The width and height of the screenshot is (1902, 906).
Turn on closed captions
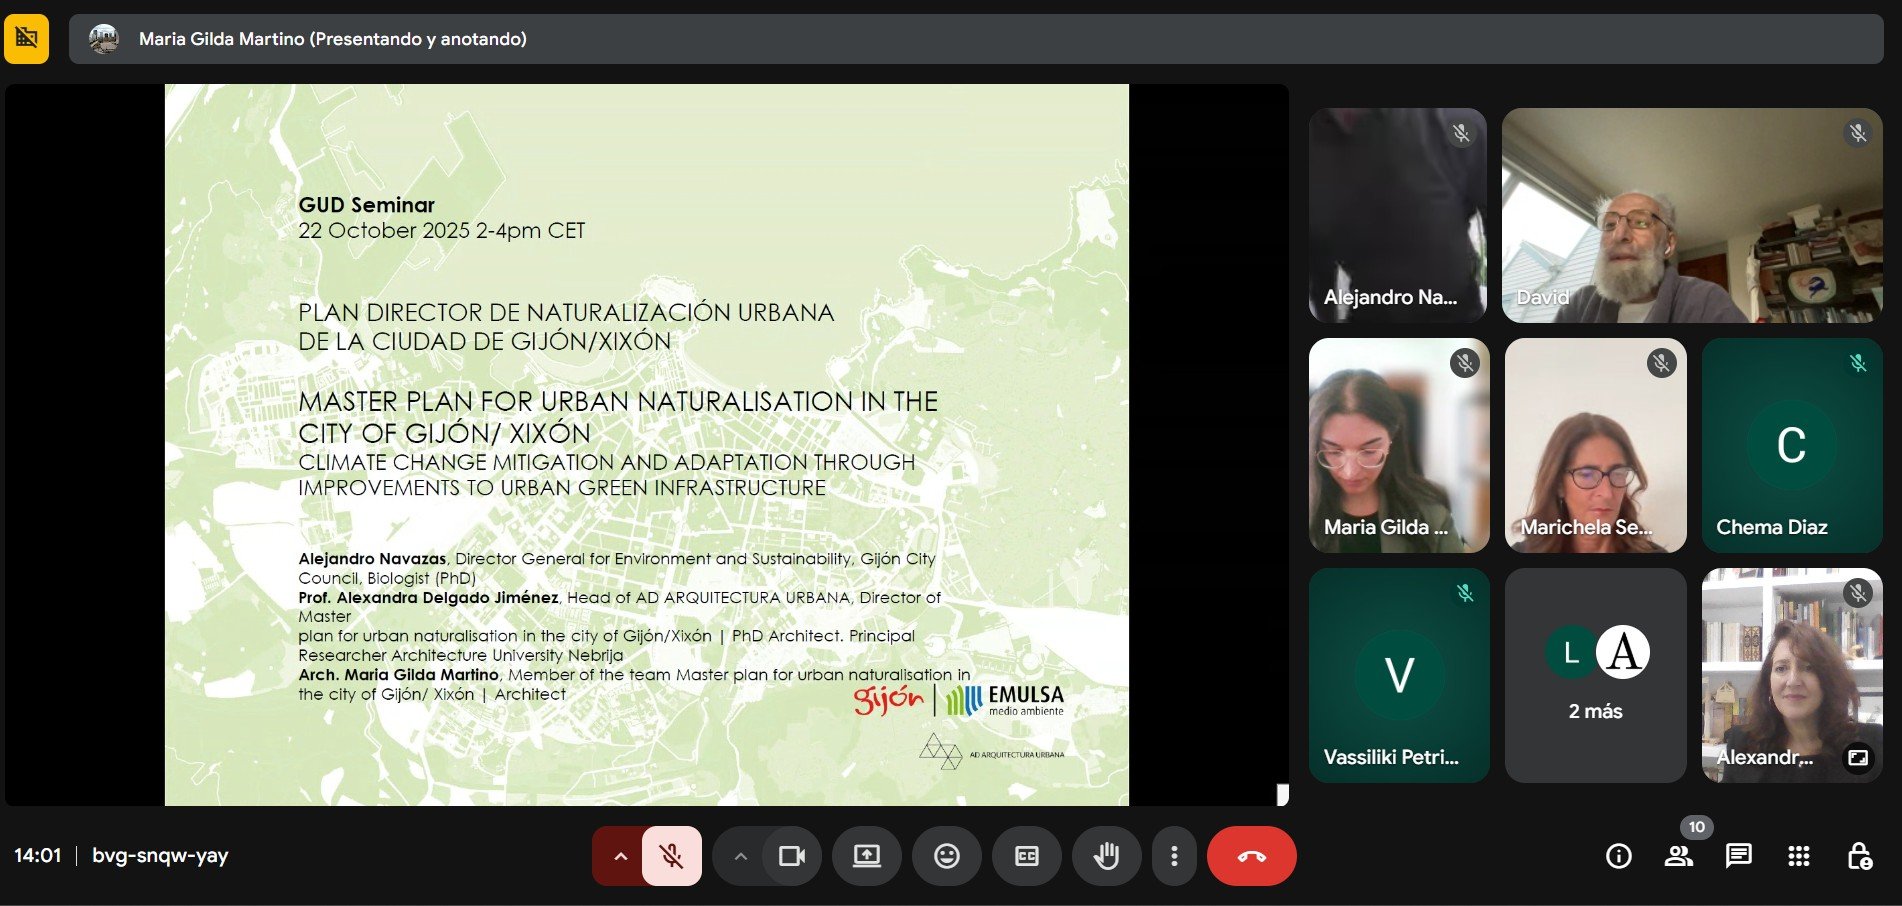point(1027,856)
